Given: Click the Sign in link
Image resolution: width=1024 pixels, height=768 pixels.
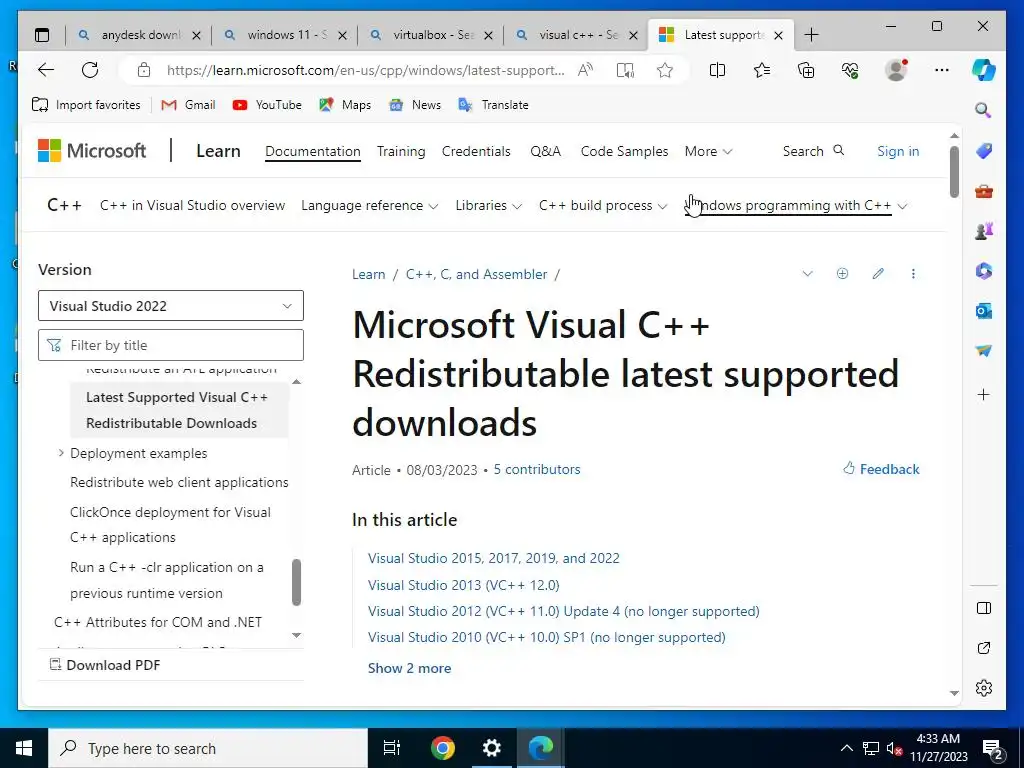Looking at the screenshot, I should (x=898, y=152).
